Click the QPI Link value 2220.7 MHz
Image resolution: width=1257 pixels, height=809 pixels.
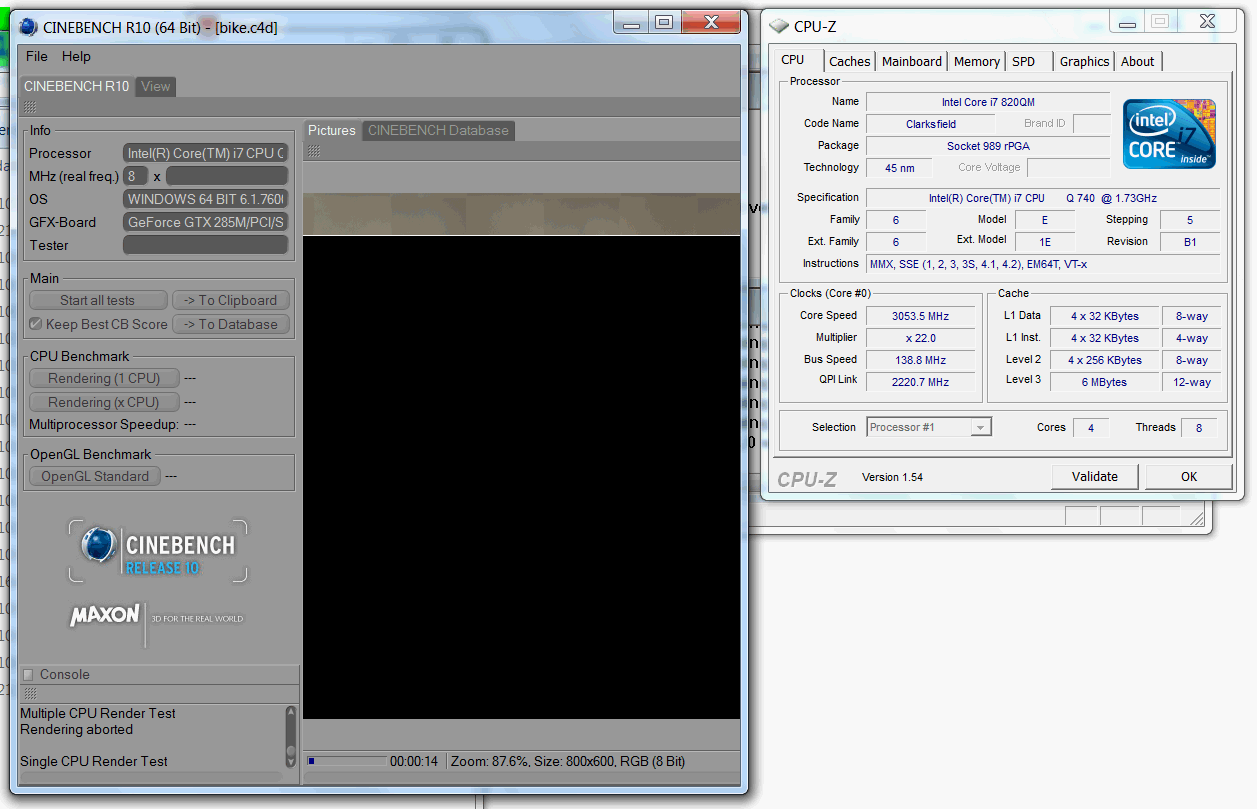[921, 382]
